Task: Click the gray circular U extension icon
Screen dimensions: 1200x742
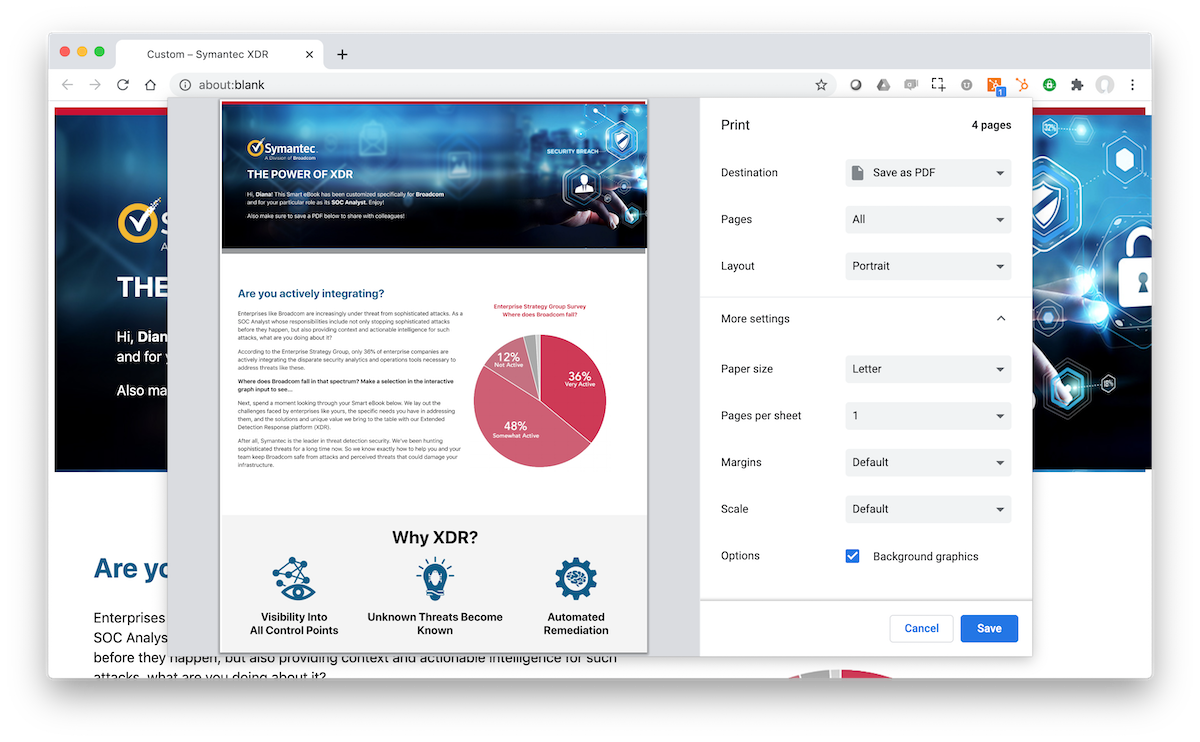Action: point(967,85)
